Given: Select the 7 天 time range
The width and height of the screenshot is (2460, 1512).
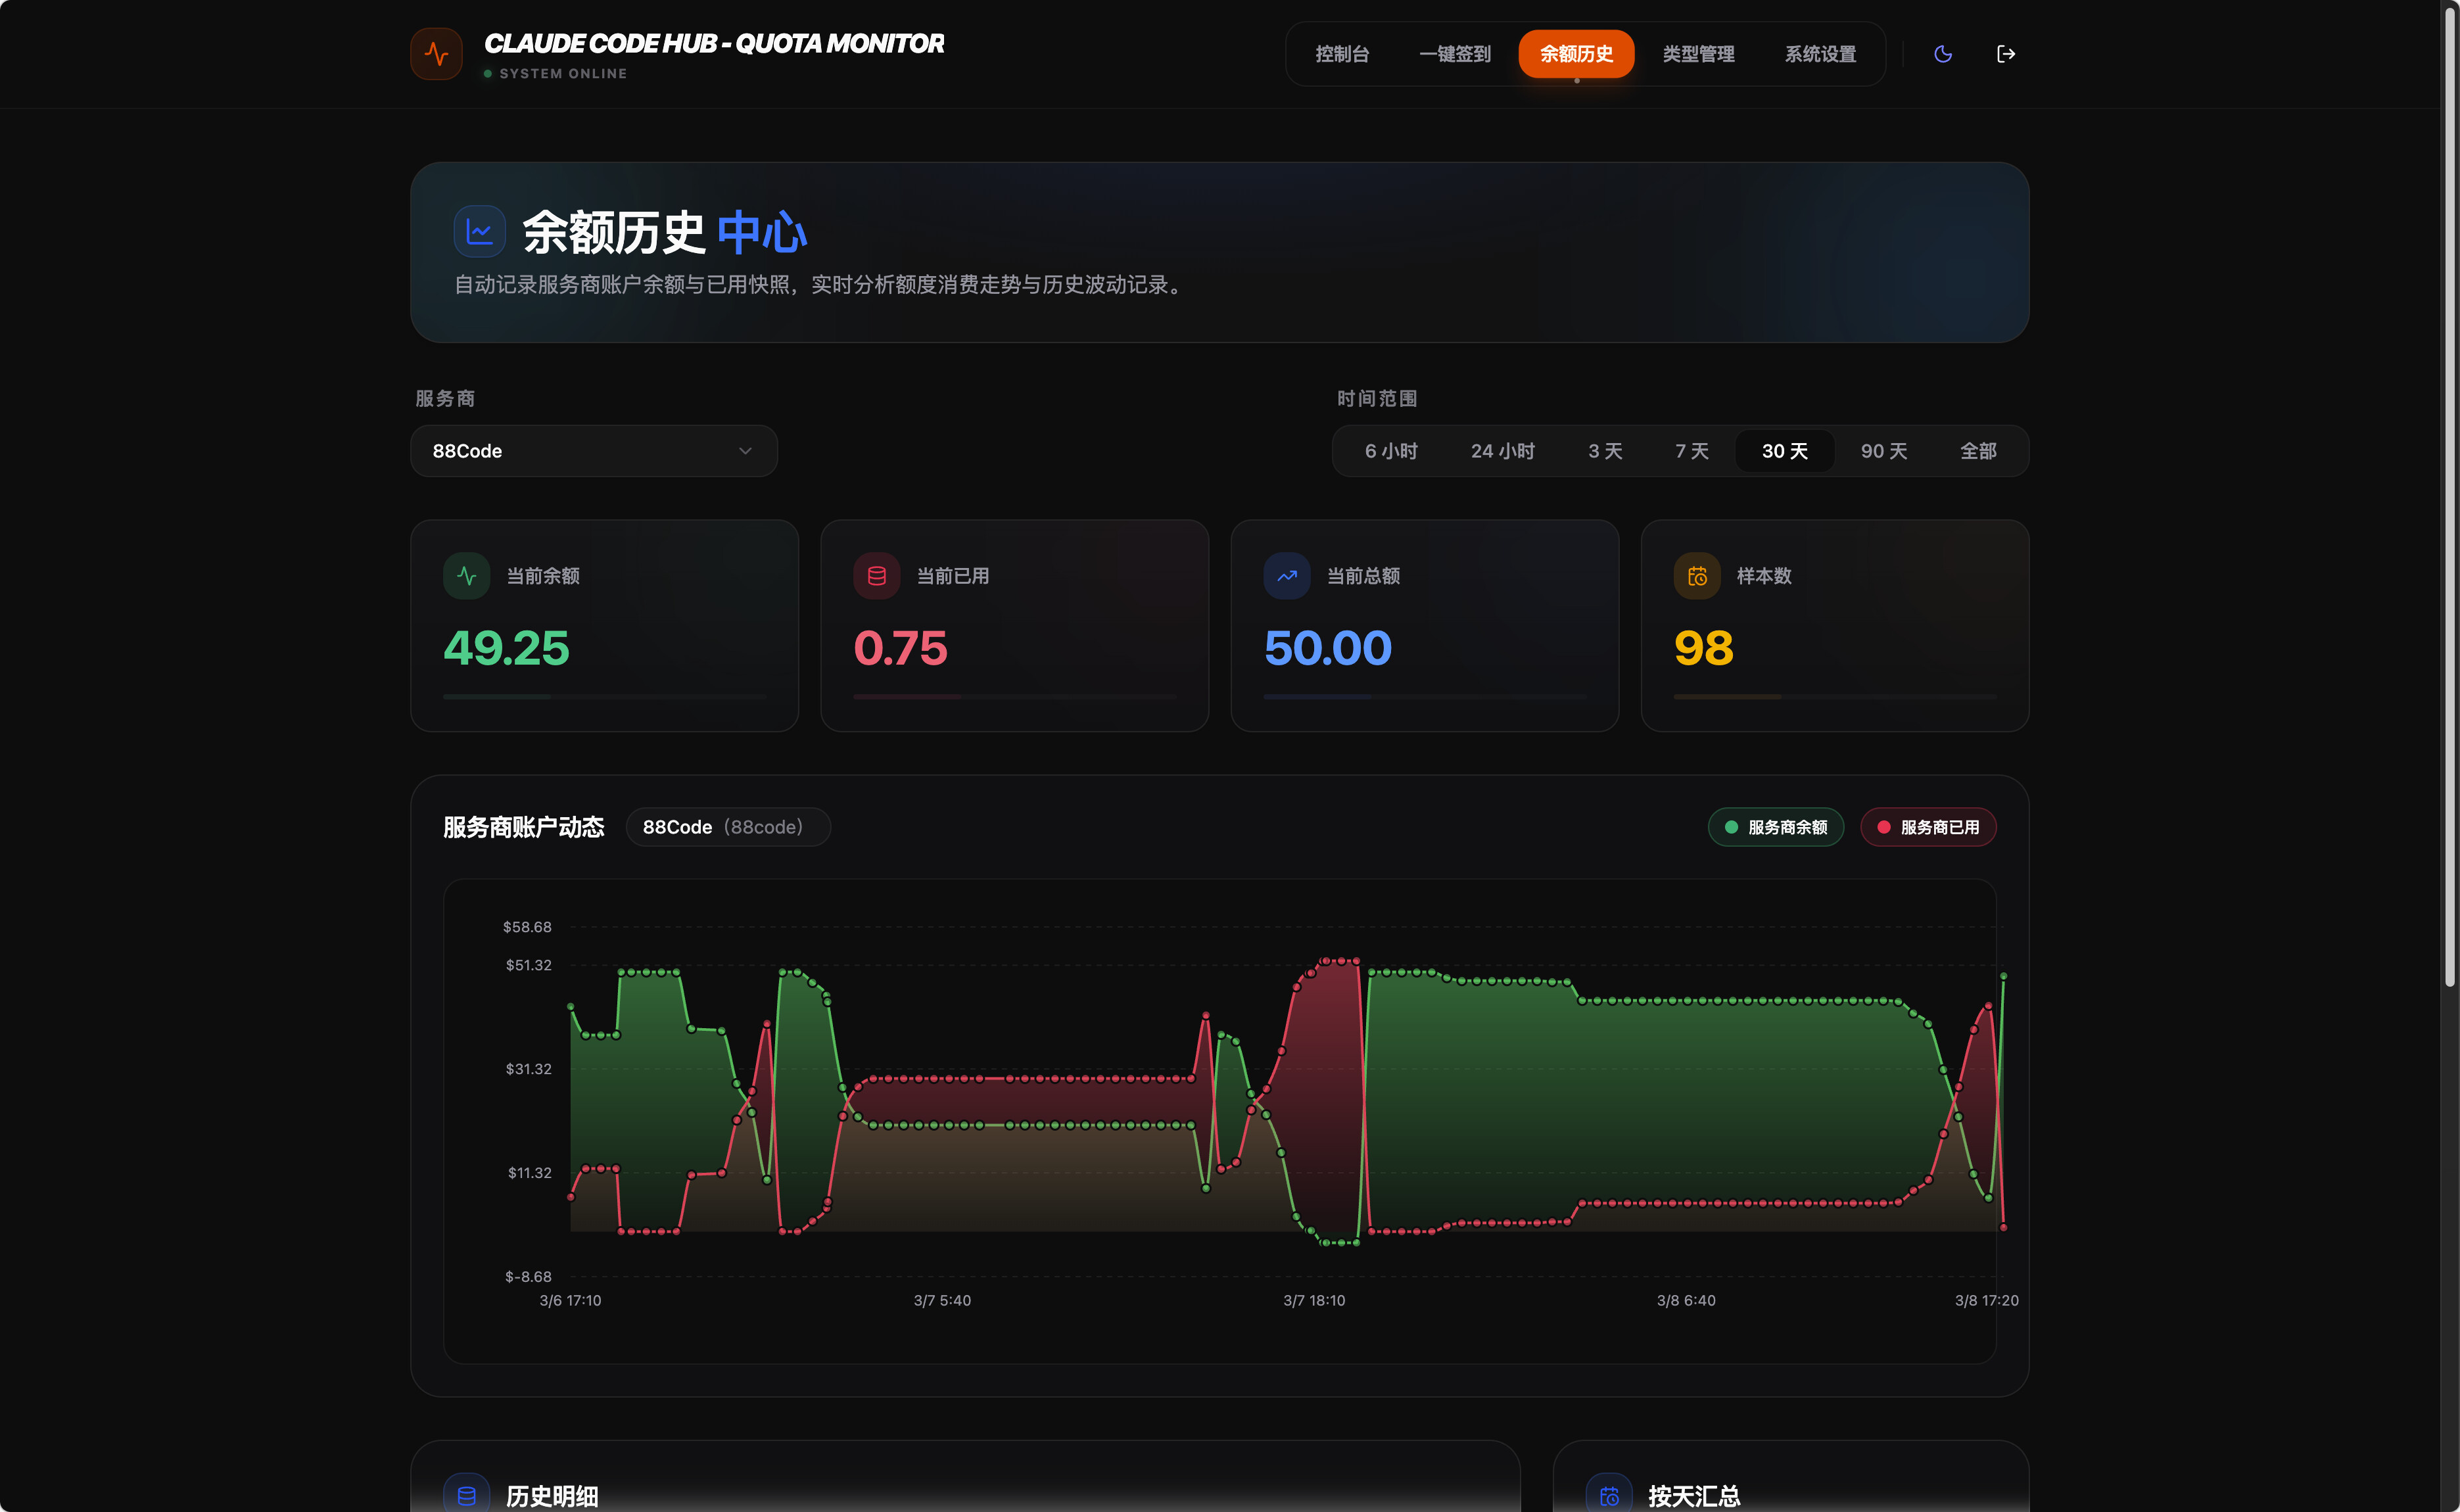Looking at the screenshot, I should [x=1692, y=451].
